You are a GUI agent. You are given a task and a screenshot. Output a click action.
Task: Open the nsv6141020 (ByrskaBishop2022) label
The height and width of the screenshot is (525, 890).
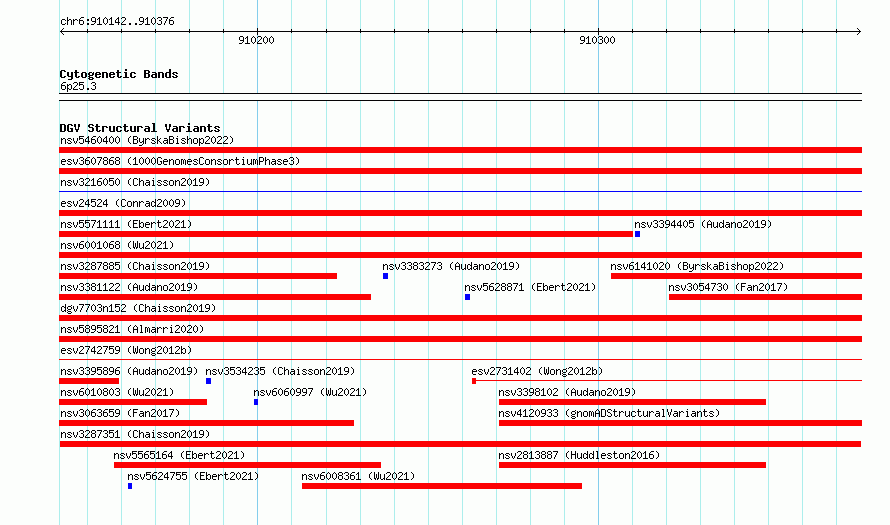(697, 266)
